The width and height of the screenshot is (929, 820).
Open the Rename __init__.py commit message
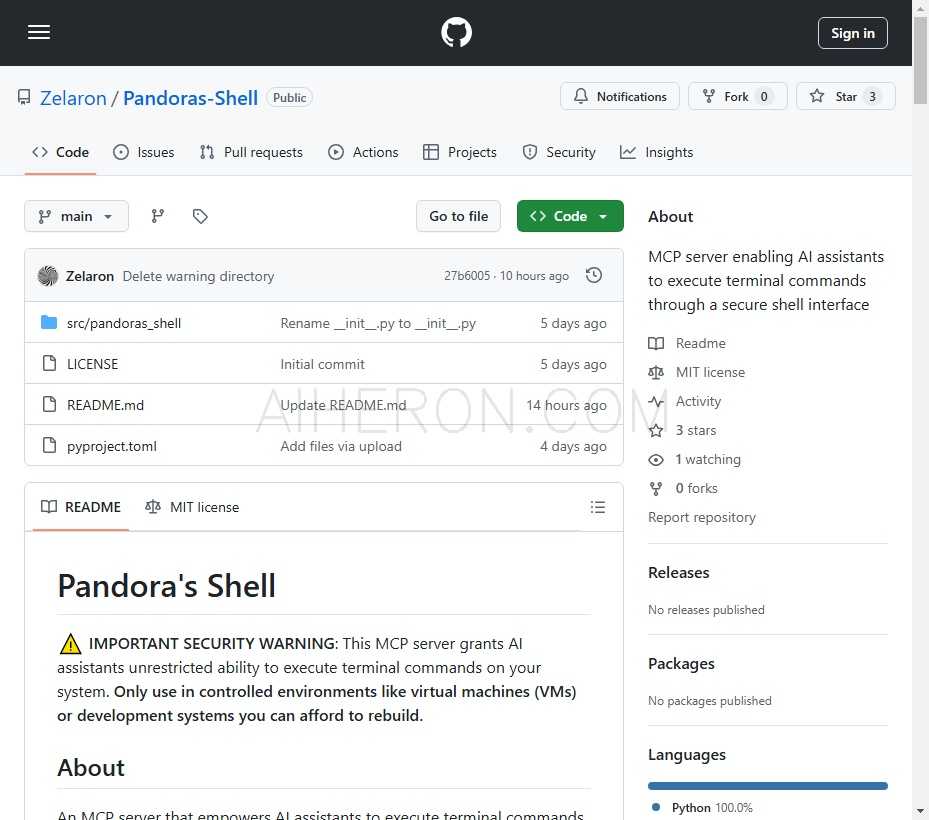378,323
